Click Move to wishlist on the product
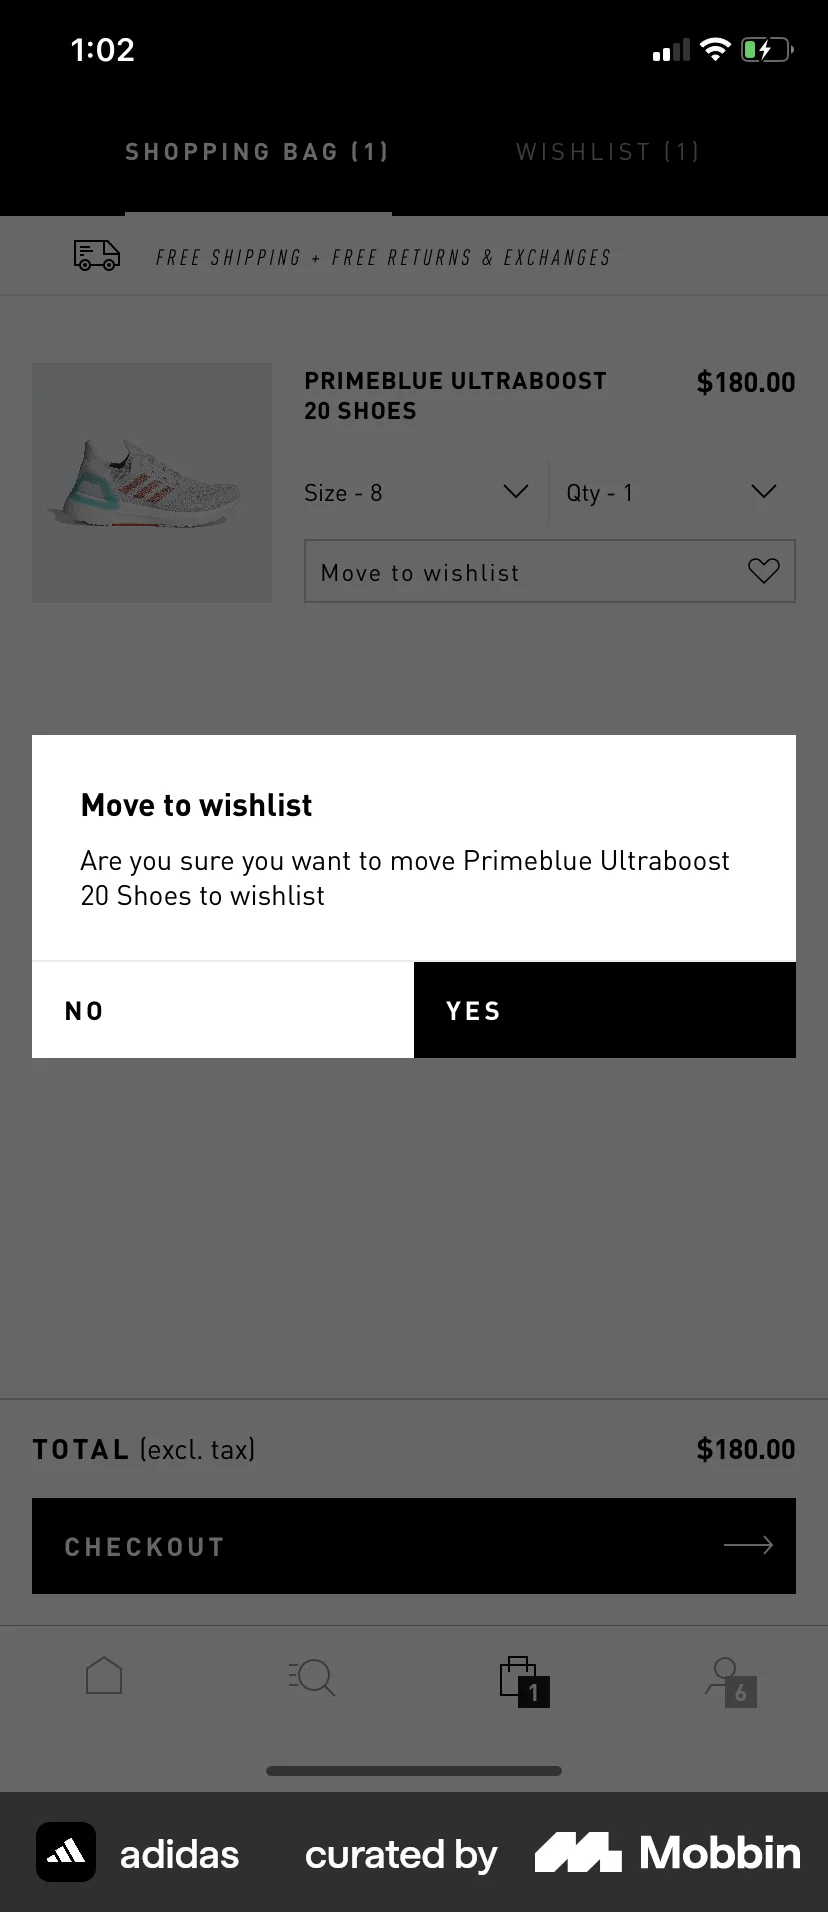The height and width of the screenshot is (1912, 828). pos(419,571)
